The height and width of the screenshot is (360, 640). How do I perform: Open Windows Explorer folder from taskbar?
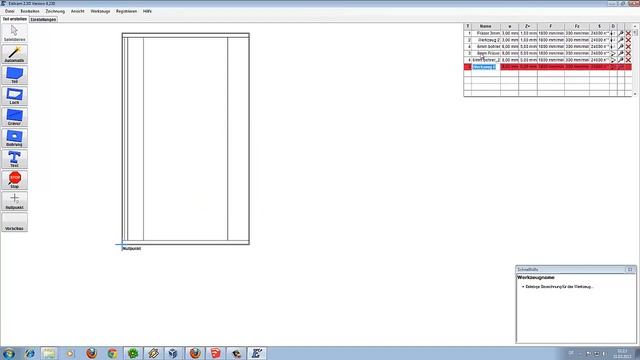tap(49, 353)
